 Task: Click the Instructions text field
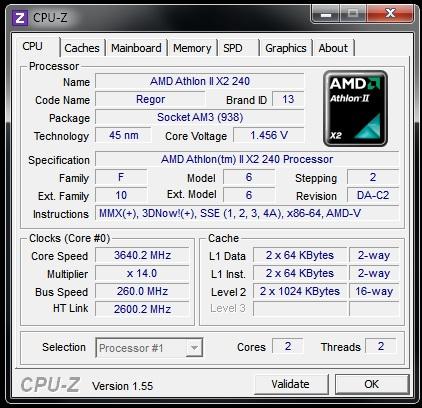[247, 213]
